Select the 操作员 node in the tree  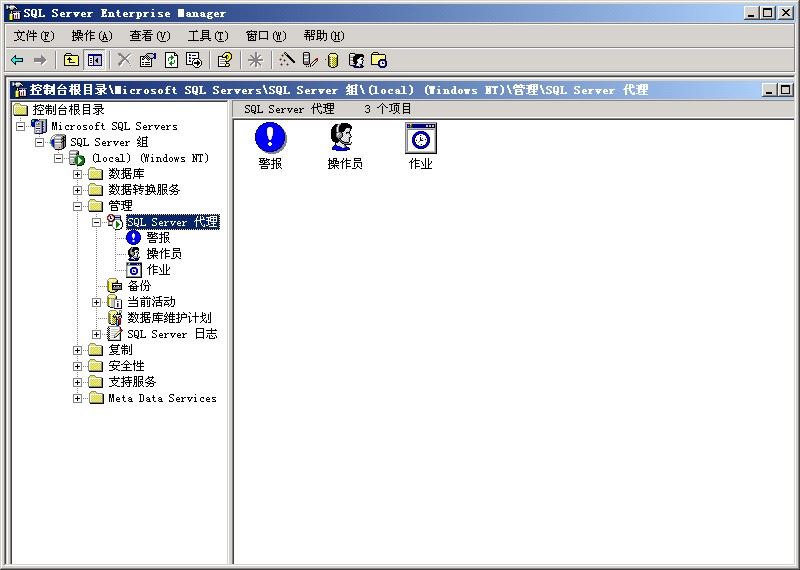(164, 254)
